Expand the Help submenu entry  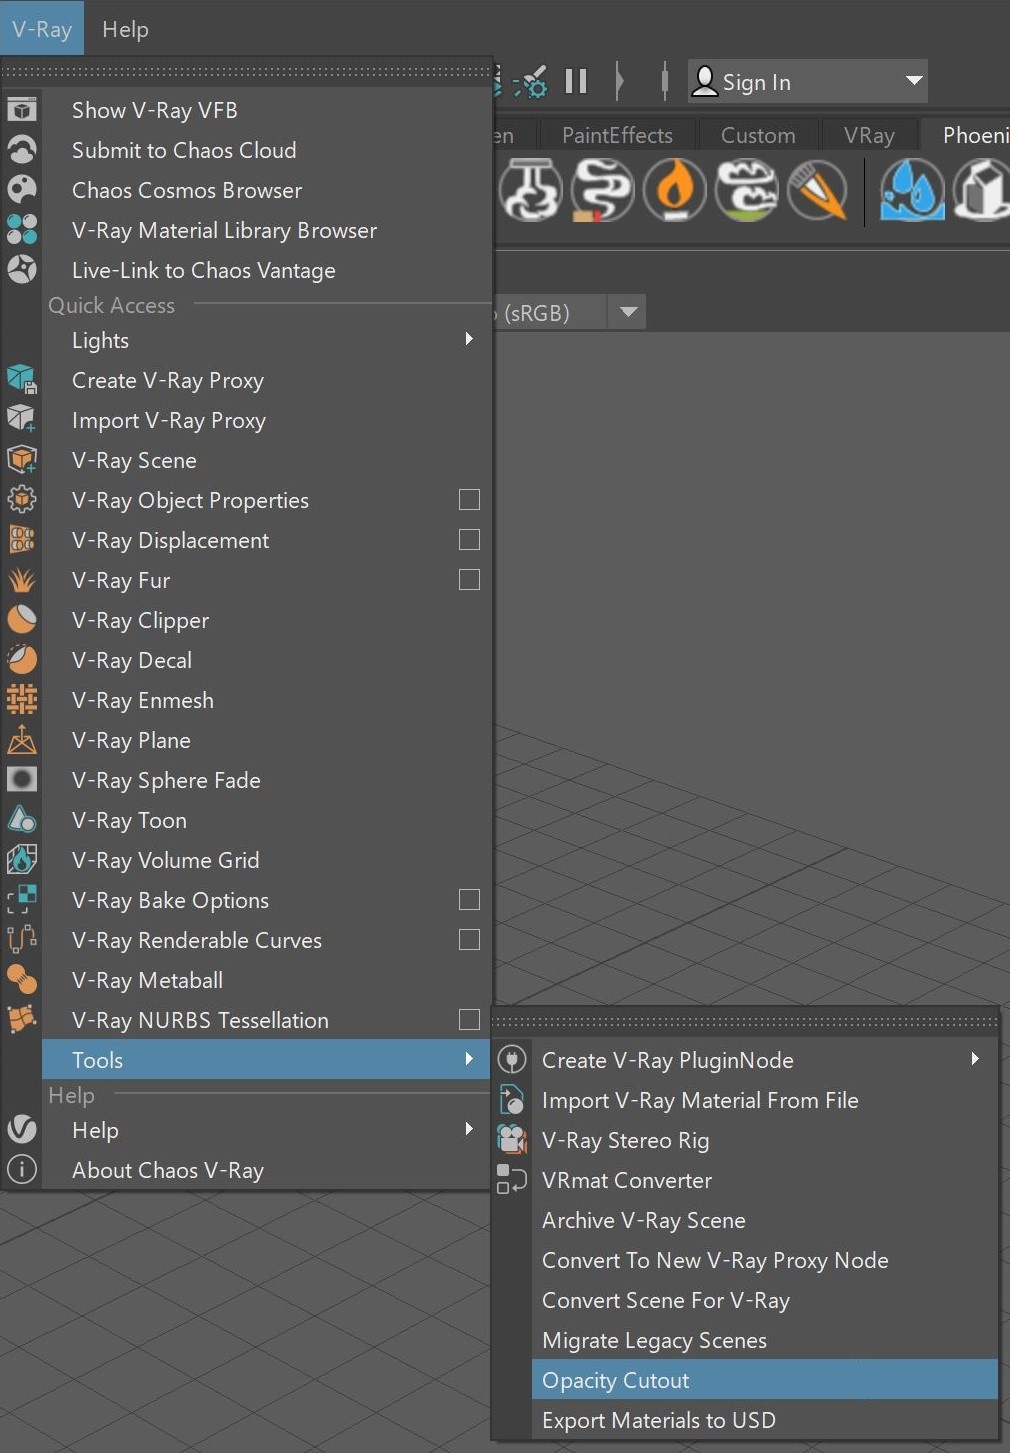point(266,1130)
